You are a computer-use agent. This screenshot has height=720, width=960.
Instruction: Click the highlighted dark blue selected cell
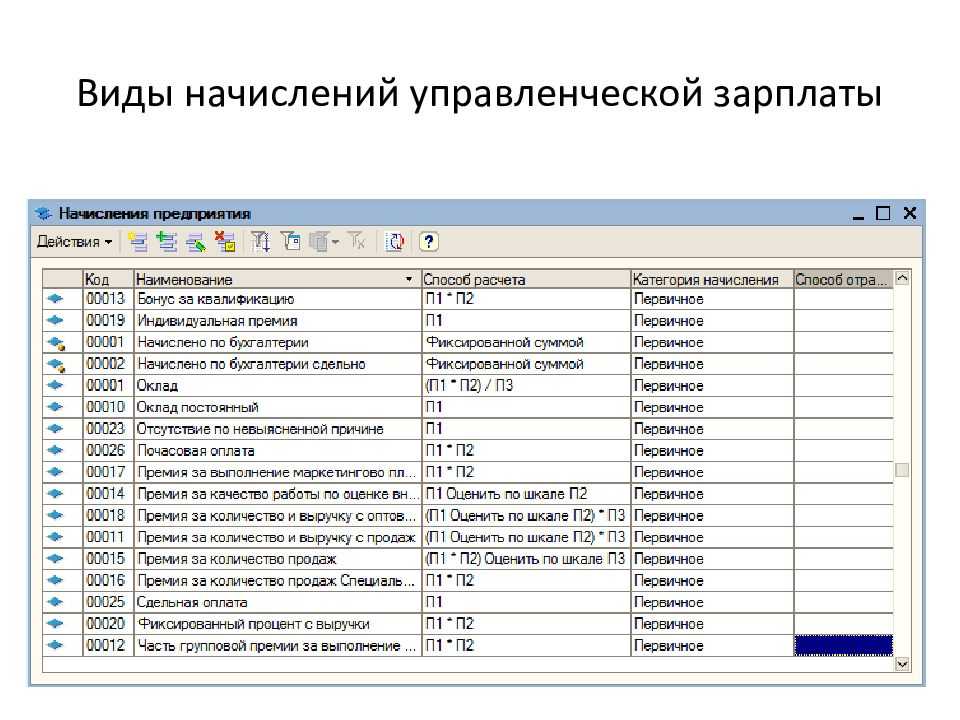click(843, 645)
